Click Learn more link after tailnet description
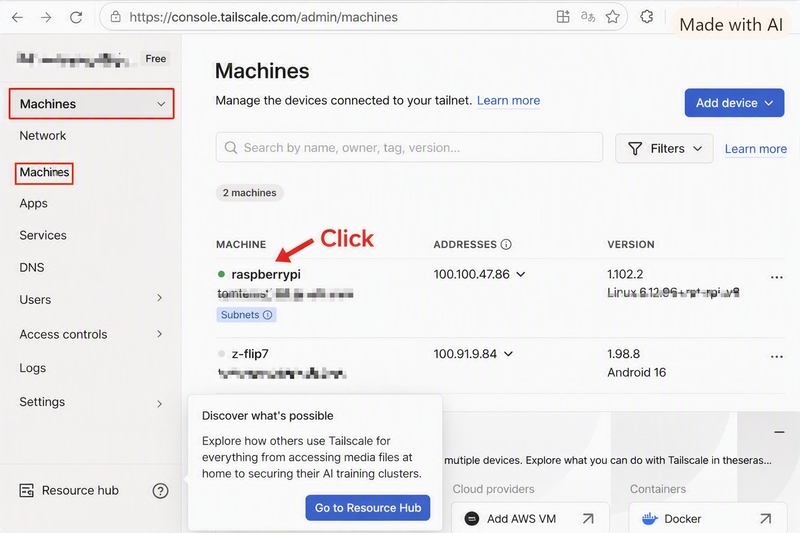 (x=508, y=100)
